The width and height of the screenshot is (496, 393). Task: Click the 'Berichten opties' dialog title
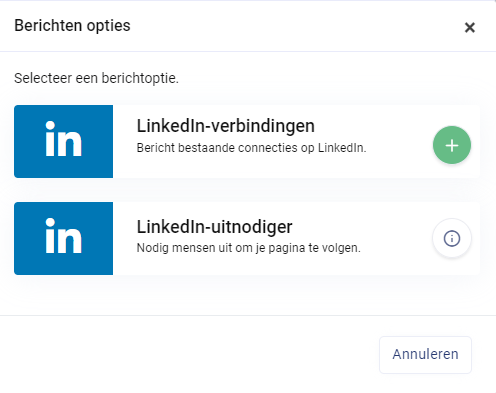coord(72,26)
